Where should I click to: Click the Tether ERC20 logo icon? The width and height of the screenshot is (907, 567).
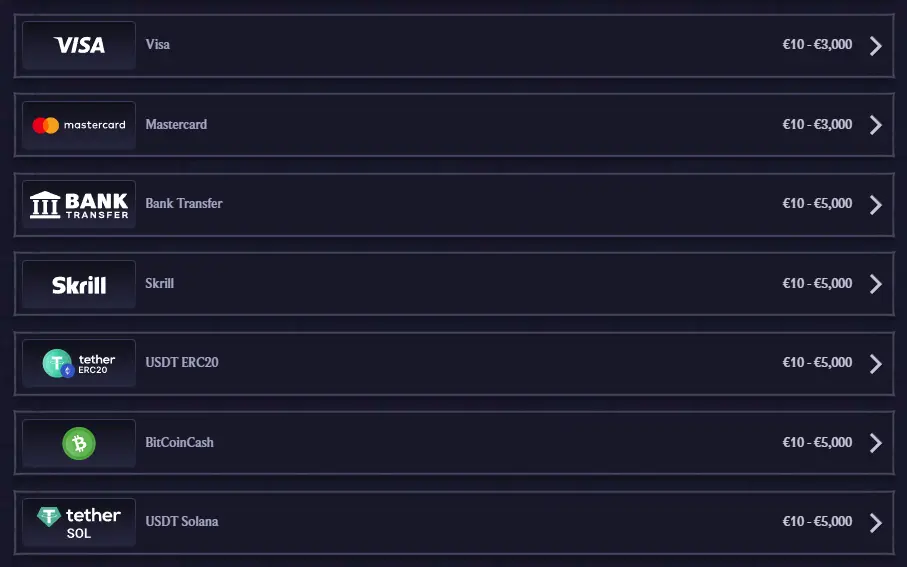79,363
